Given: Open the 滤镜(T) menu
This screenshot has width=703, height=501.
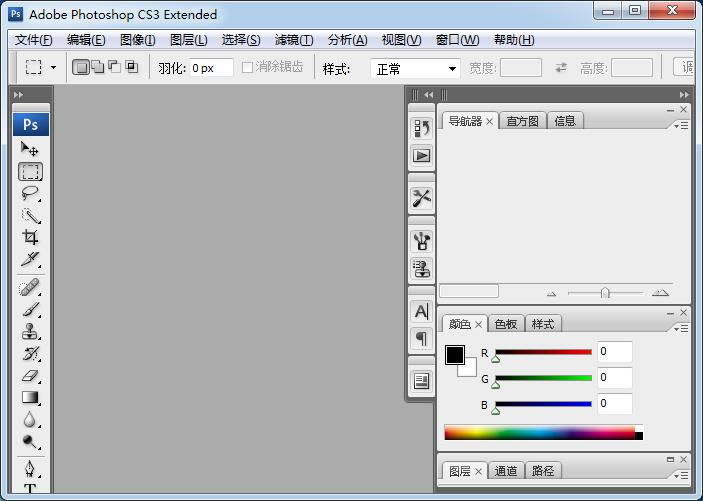Looking at the screenshot, I should tap(294, 40).
